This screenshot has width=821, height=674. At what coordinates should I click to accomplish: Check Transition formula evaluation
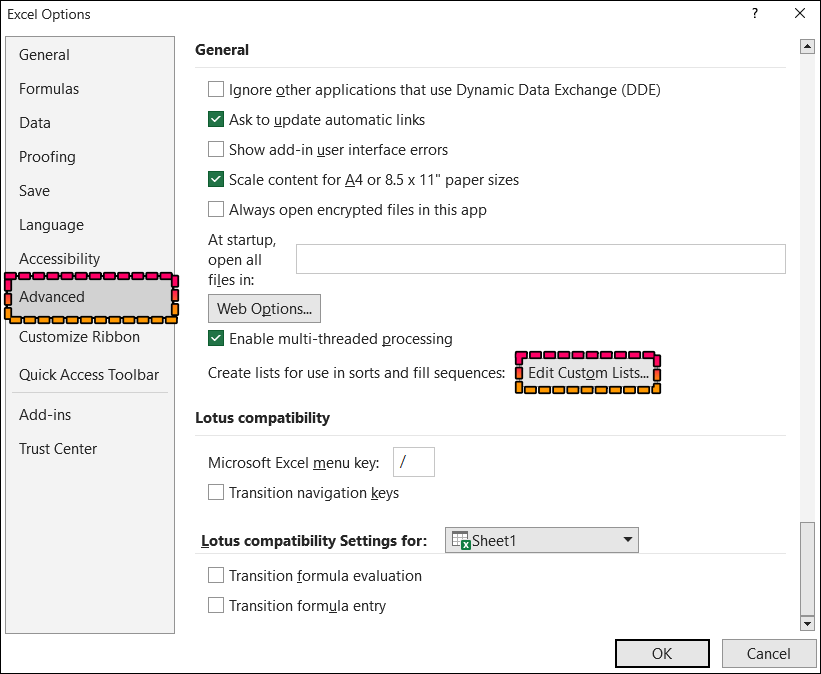(x=216, y=575)
